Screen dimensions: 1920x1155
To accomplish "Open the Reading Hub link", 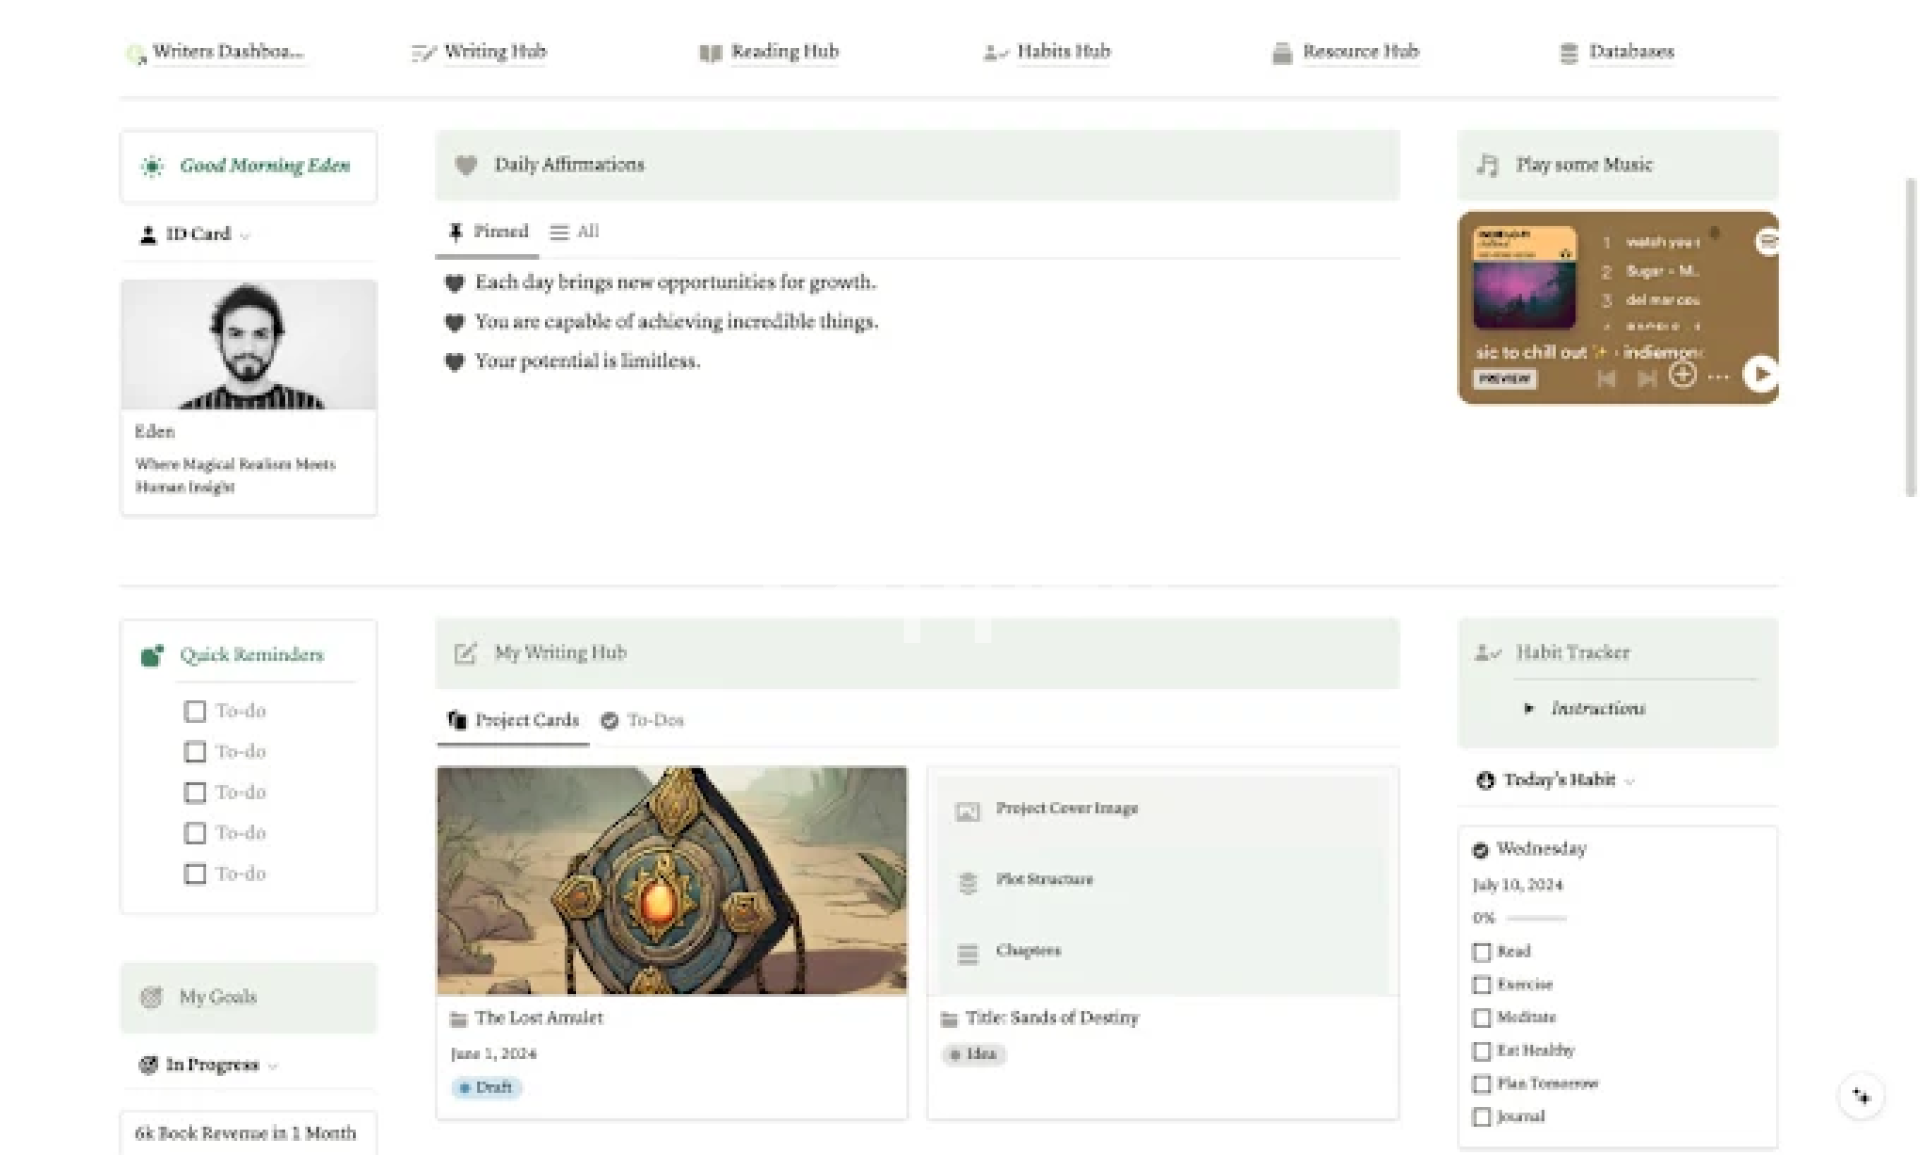I will coord(783,52).
